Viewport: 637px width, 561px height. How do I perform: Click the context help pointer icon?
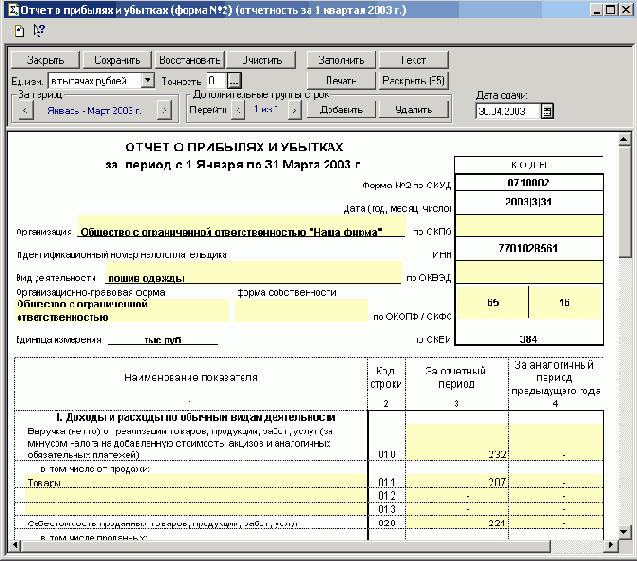pyautogui.click(x=38, y=30)
